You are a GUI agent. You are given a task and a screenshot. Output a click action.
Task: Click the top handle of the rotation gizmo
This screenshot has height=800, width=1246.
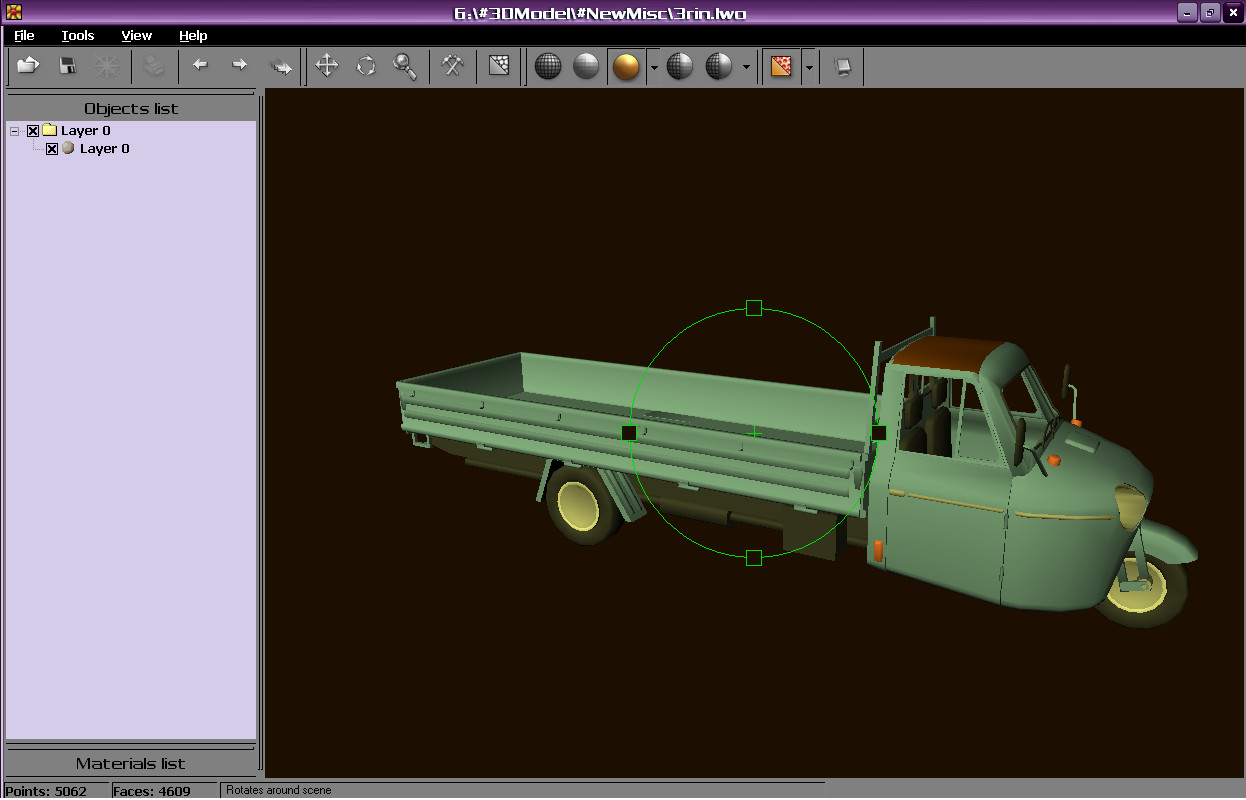754,308
